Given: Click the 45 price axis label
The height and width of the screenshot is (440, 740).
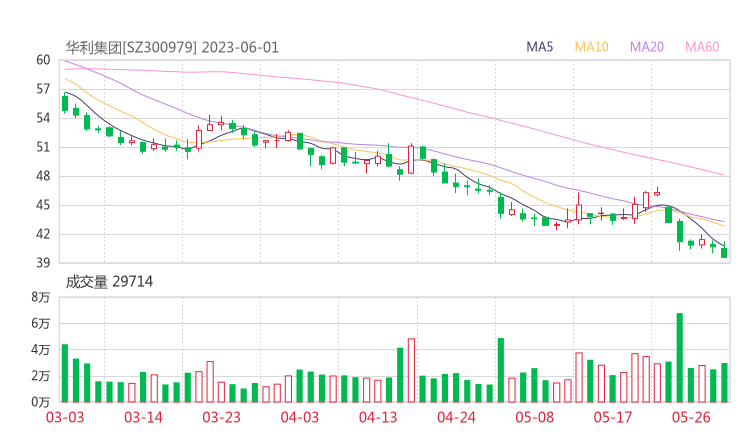Looking at the screenshot, I should 43,205.
